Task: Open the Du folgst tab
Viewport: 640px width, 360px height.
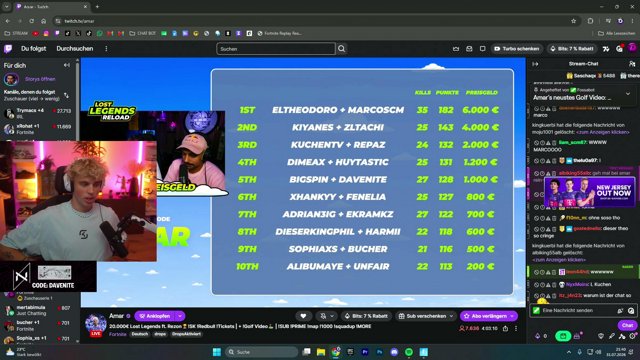Action: pyautogui.click(x=33, y=49)
